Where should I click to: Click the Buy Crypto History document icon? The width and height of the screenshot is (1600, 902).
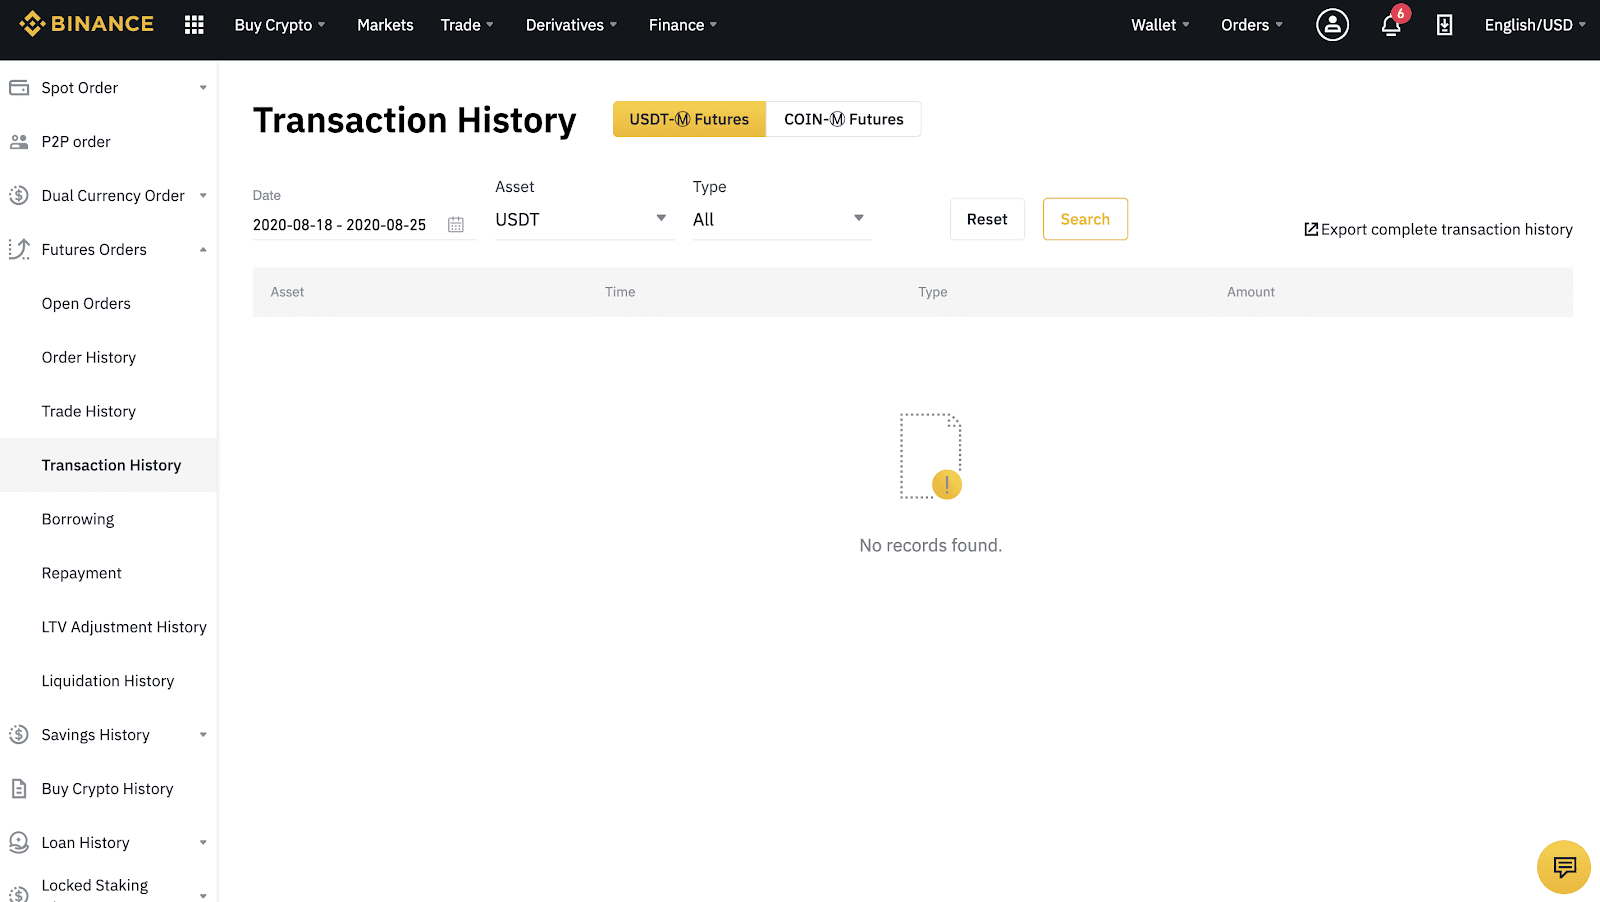[19, 789]
